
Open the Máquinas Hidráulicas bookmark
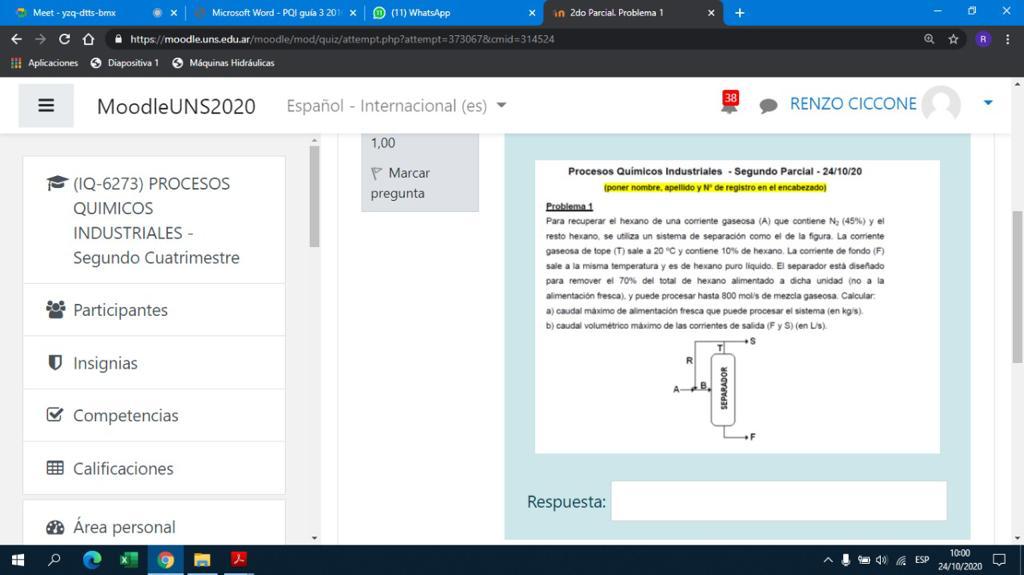click(x=223, y=62)
